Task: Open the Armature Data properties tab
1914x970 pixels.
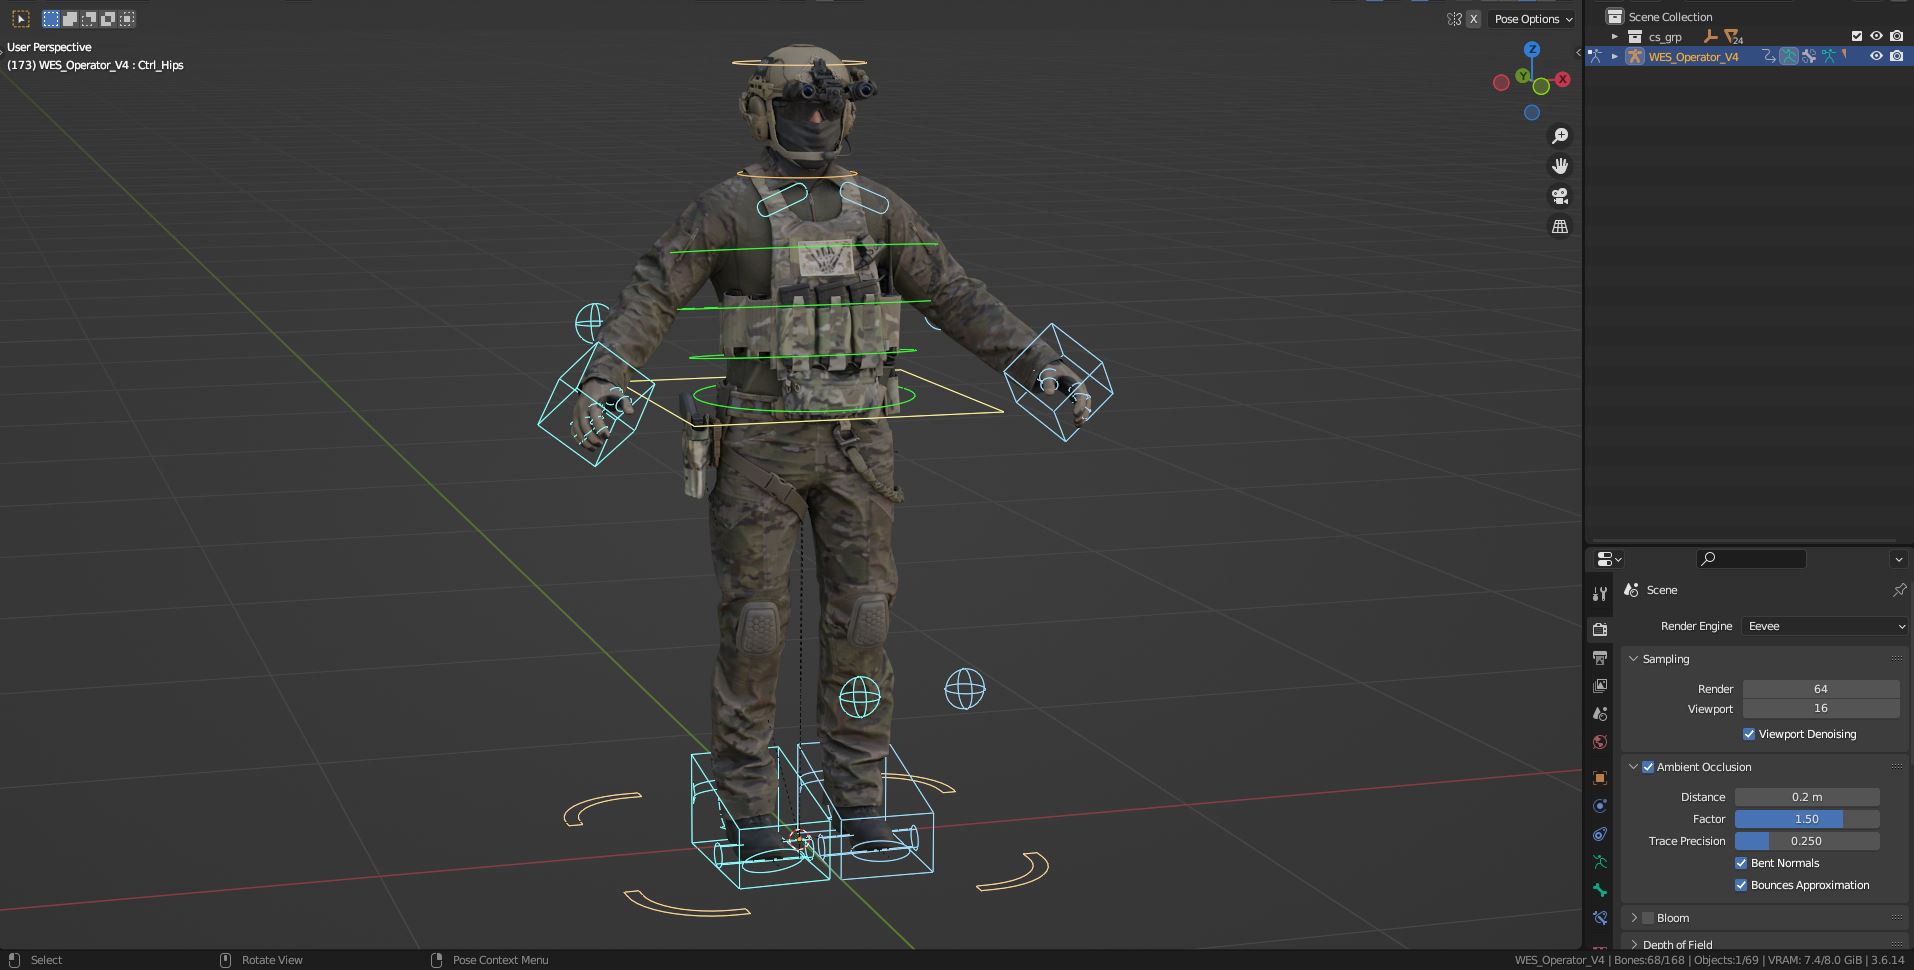Action: (x=1600, y=862)
